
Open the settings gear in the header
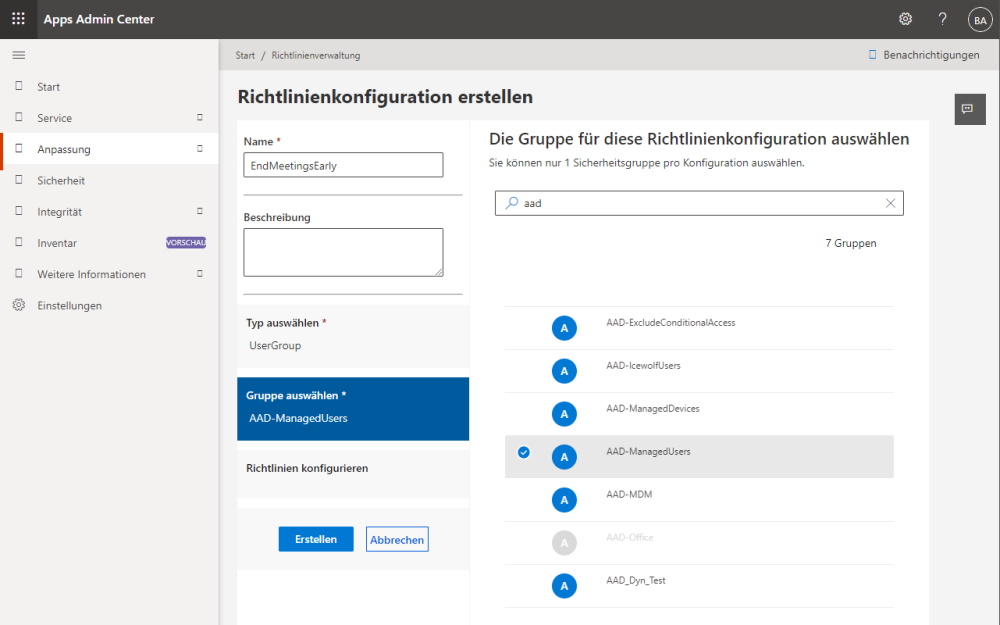click(x=905, y=19)
